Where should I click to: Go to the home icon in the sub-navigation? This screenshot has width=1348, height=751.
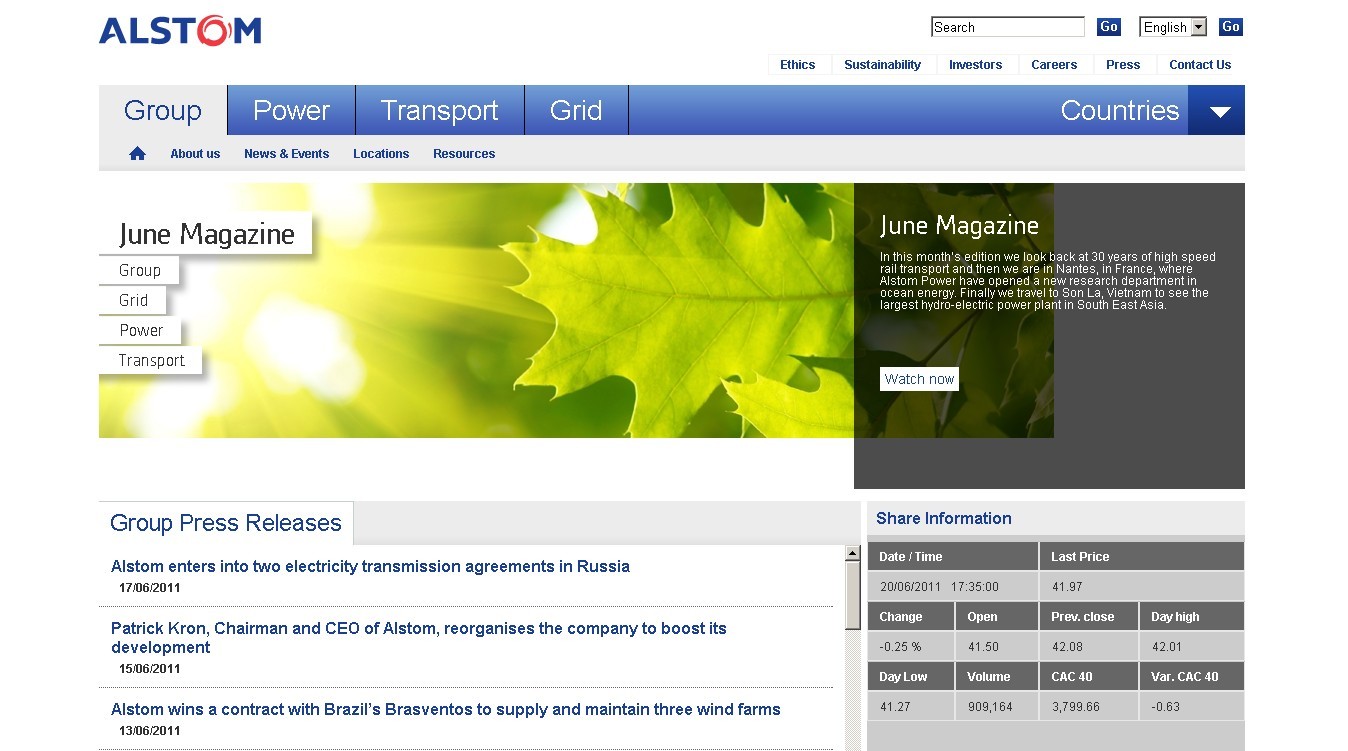click(x=137, y=153)
